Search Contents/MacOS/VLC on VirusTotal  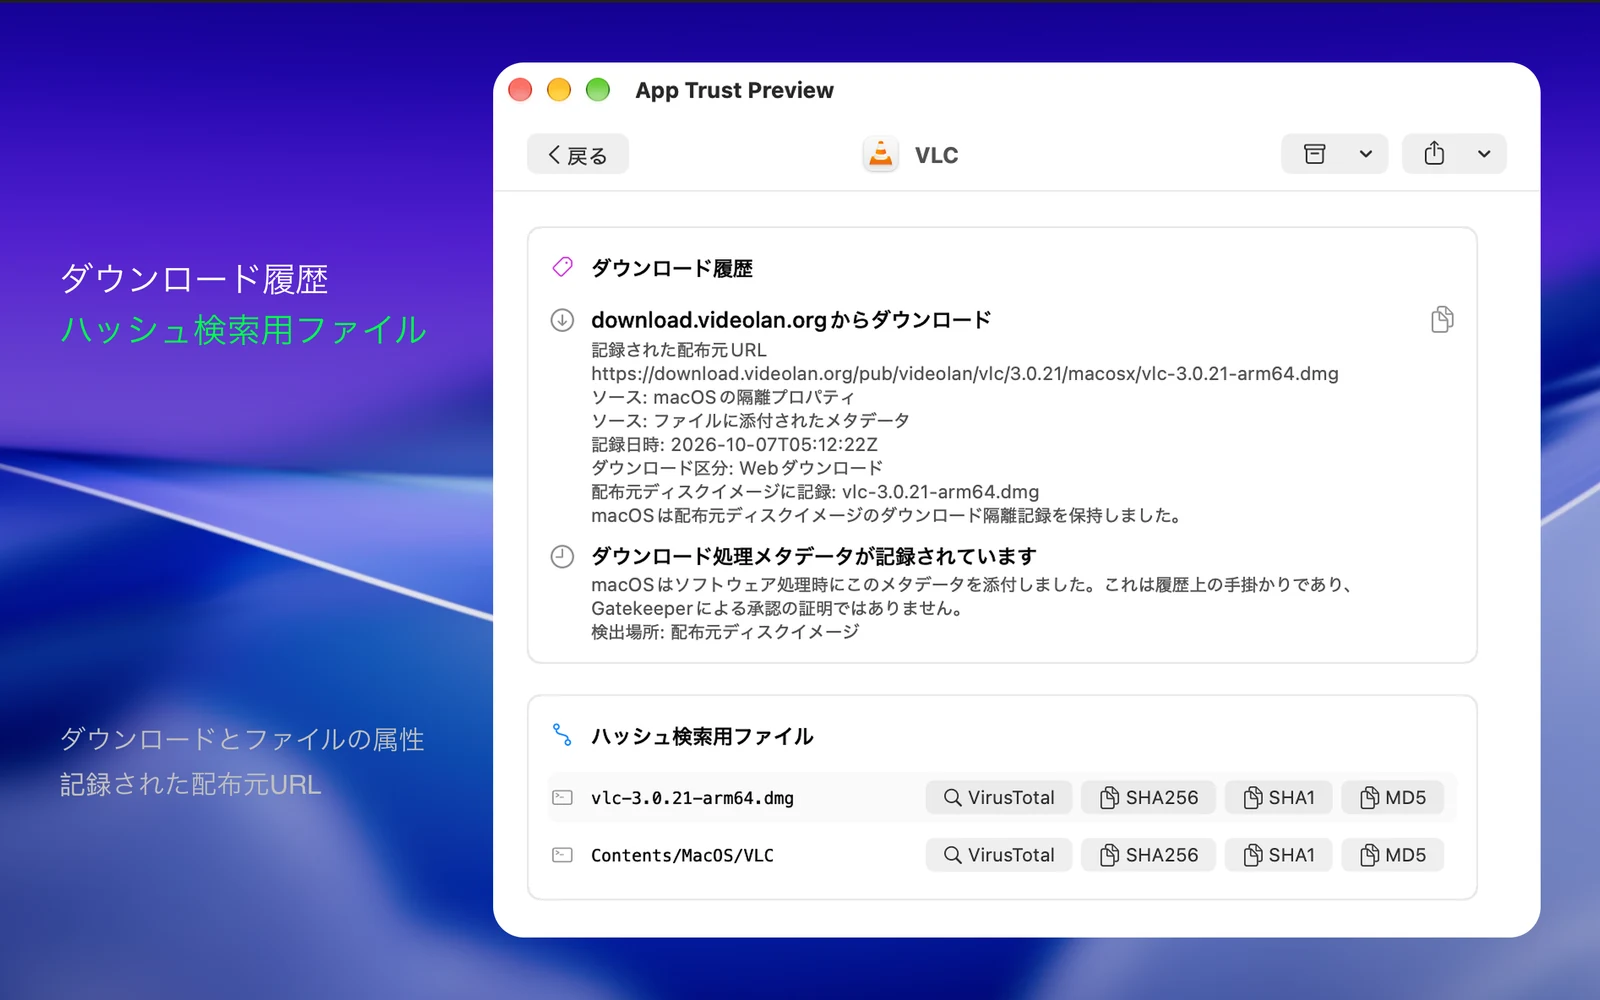(x=999, y=855)
